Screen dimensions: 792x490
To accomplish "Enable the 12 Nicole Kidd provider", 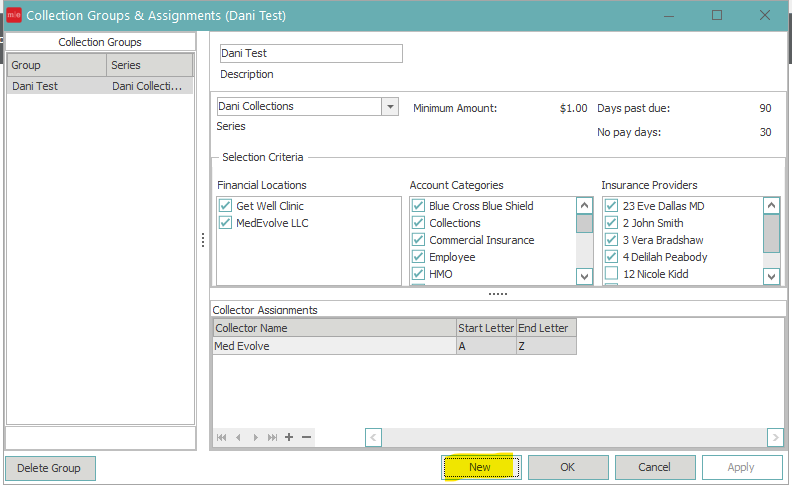I will (611, 274).
